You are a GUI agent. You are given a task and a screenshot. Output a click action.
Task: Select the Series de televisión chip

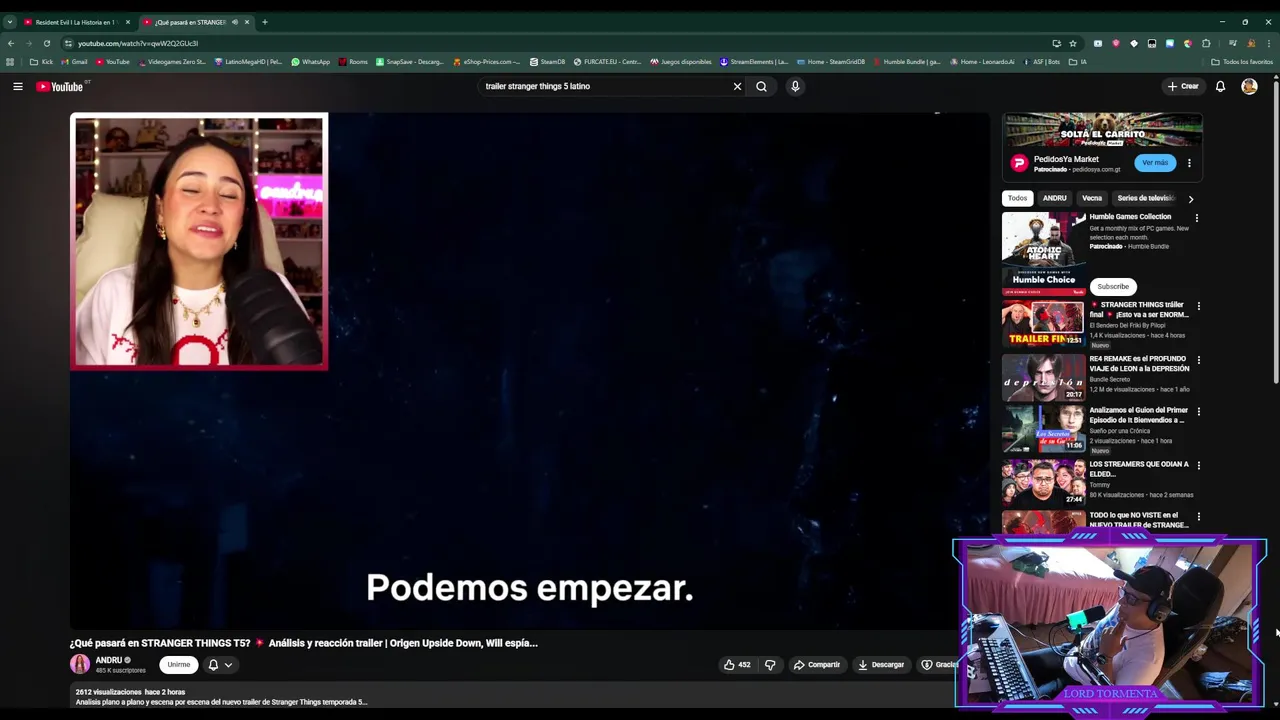(x=1145, y=198)
